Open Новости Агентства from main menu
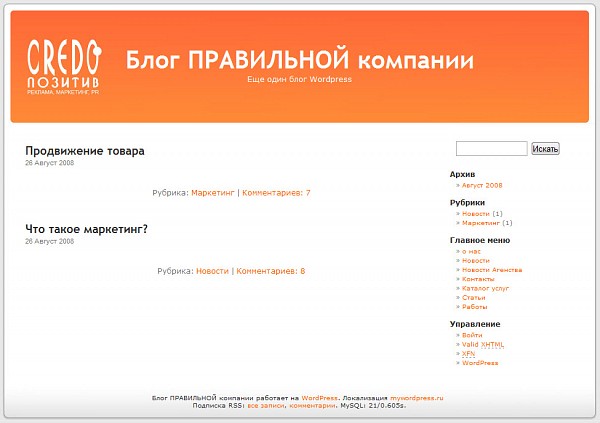600x423 pixels. (x=491, y=270)
